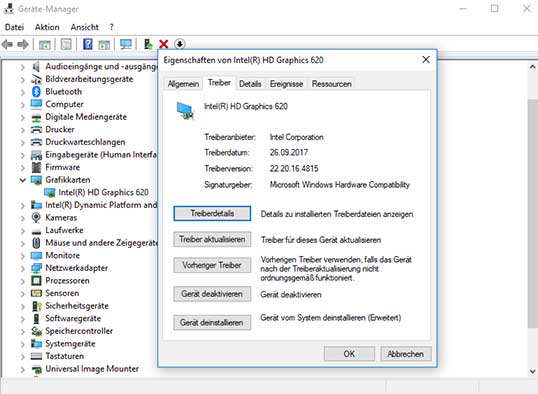Click the Drucker printer icon in the tree
This screenshot has height=394, width=538.
36,129
